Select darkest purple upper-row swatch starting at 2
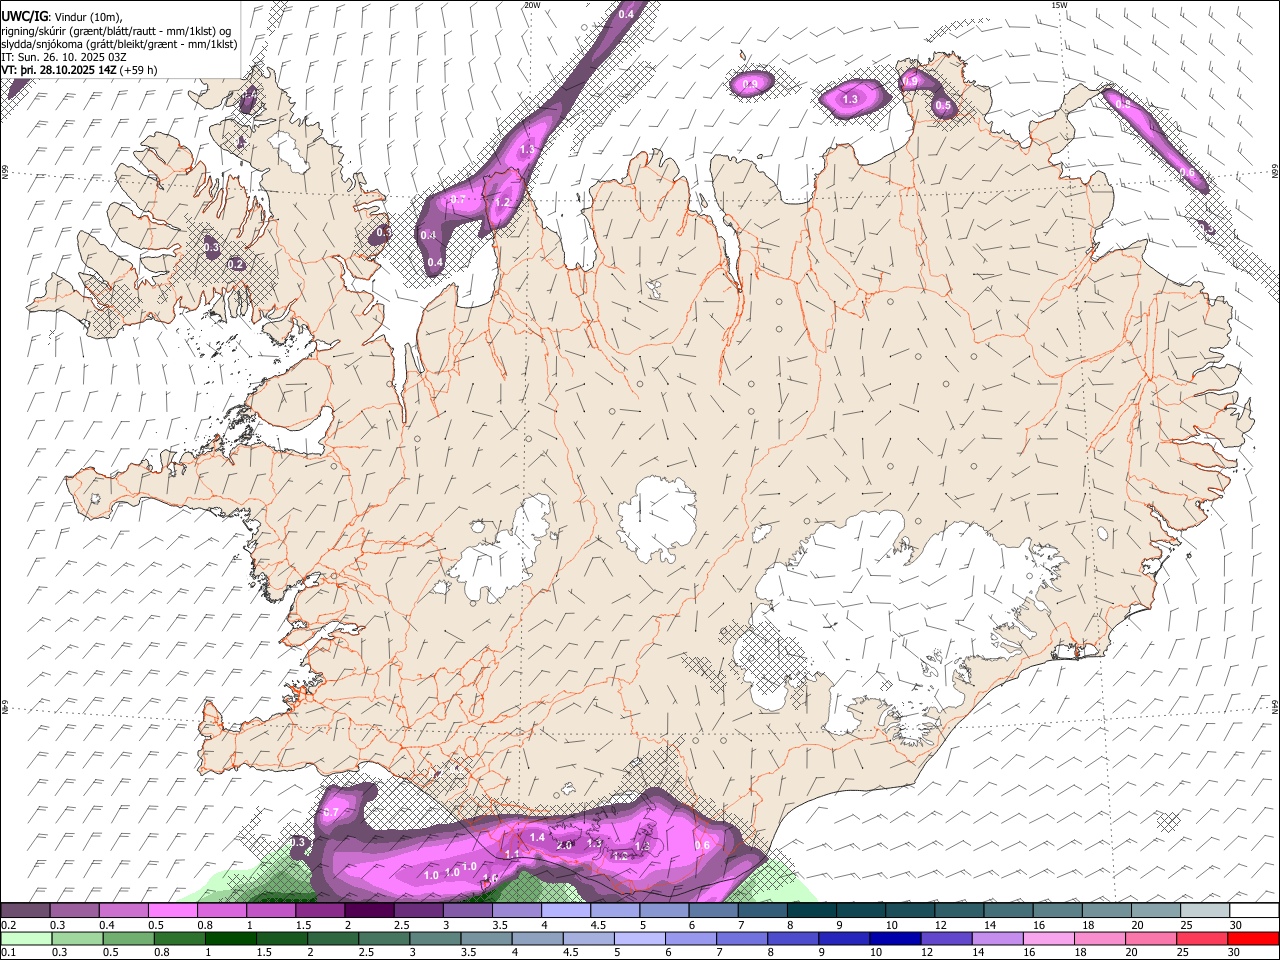 click(369, 910)
